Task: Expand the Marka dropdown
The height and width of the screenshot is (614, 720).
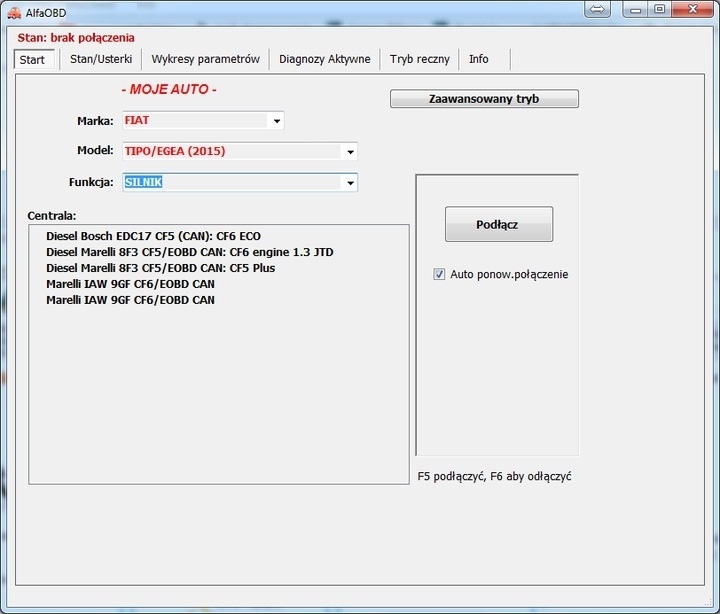Action: tap(276, 121)
